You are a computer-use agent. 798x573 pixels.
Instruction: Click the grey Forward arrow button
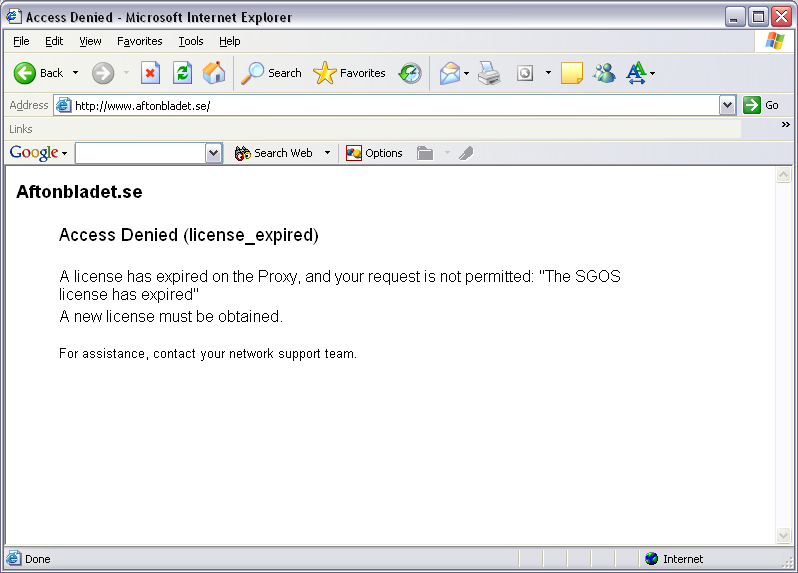103,73
